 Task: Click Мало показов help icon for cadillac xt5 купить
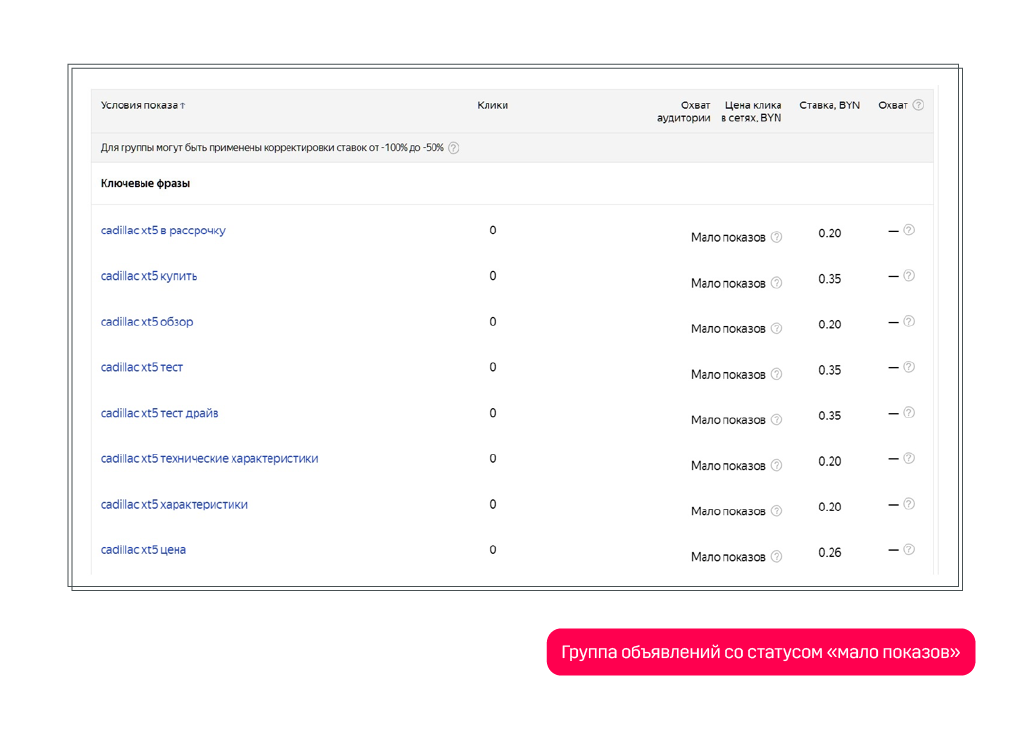pyautogui.click(x=776, y=283)
